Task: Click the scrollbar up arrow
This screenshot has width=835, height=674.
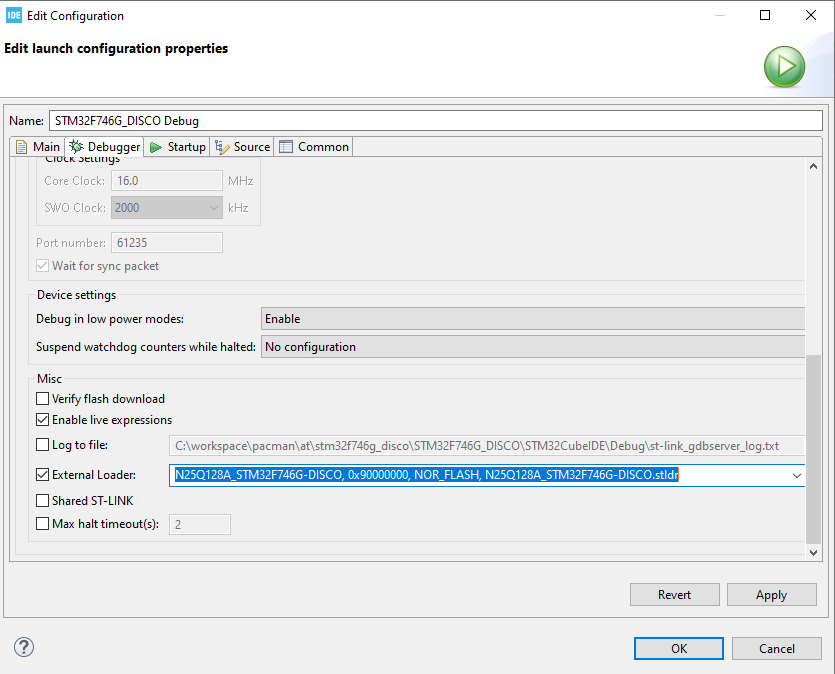Action: [813, 166]
